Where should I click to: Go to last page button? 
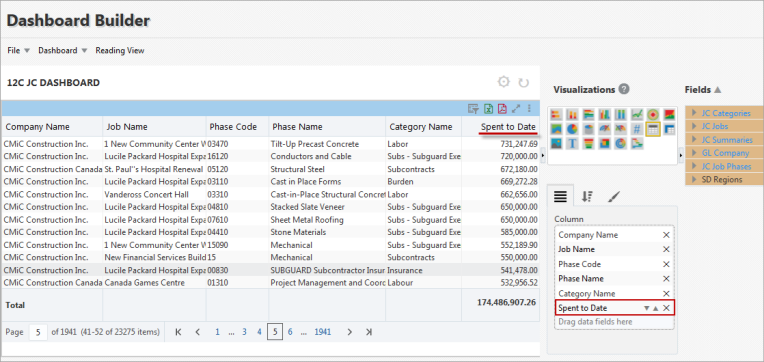pos(369,332)
